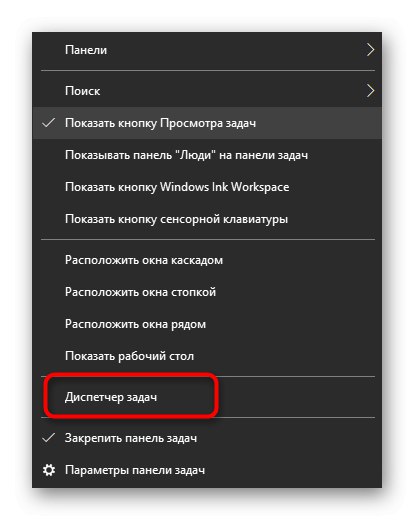
Task: Unlock taskbar via Закрепить панель задач
Action: (207, 438)
